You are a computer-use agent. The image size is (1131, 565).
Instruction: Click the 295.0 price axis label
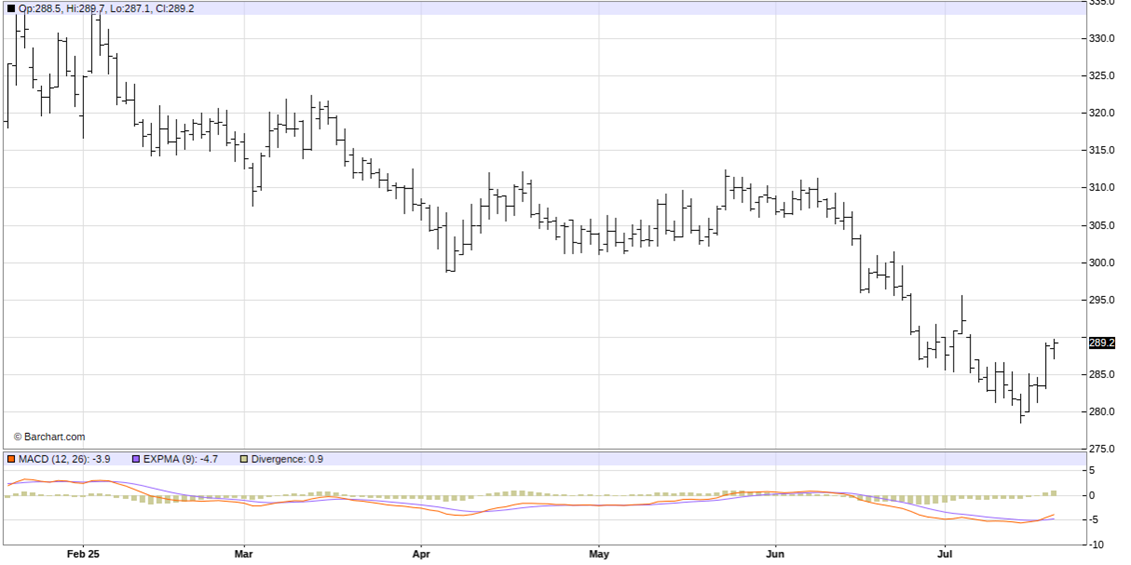pyautogui.click(x=1104, y=300)
